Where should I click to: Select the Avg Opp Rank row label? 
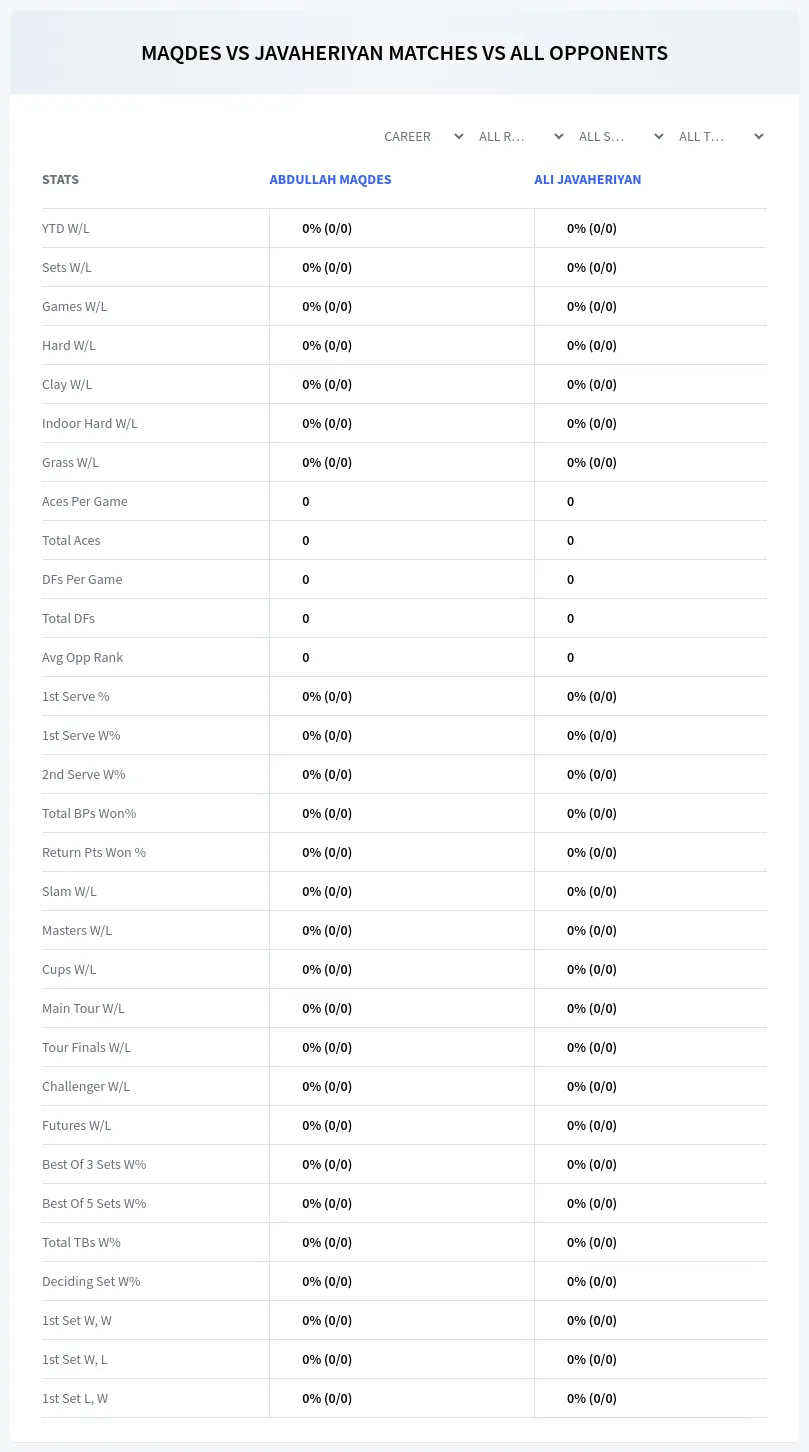click(x=83, y=657)
